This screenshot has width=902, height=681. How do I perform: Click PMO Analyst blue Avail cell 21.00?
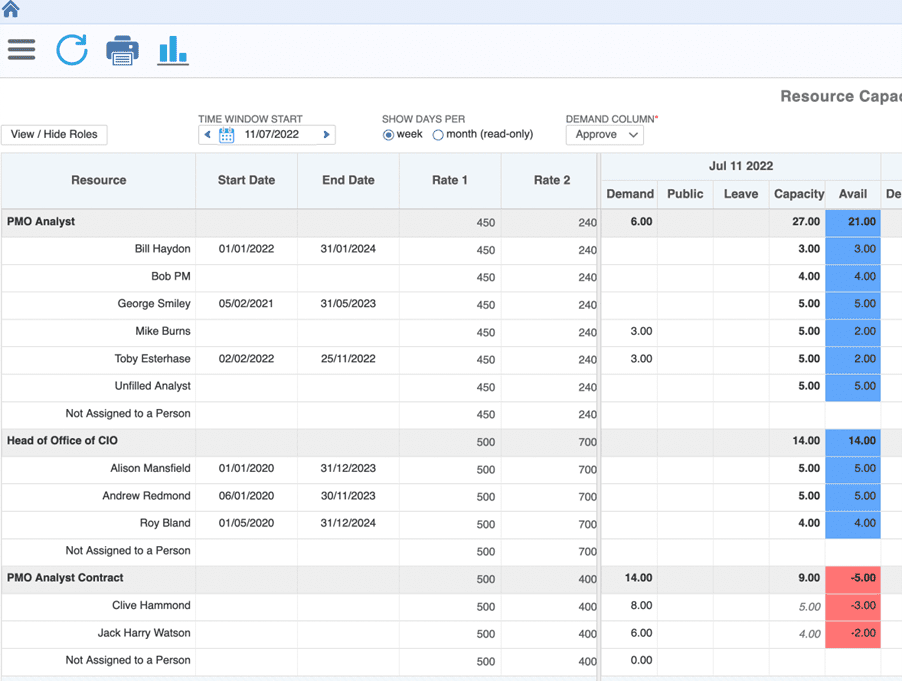click(x=853, y=223)
